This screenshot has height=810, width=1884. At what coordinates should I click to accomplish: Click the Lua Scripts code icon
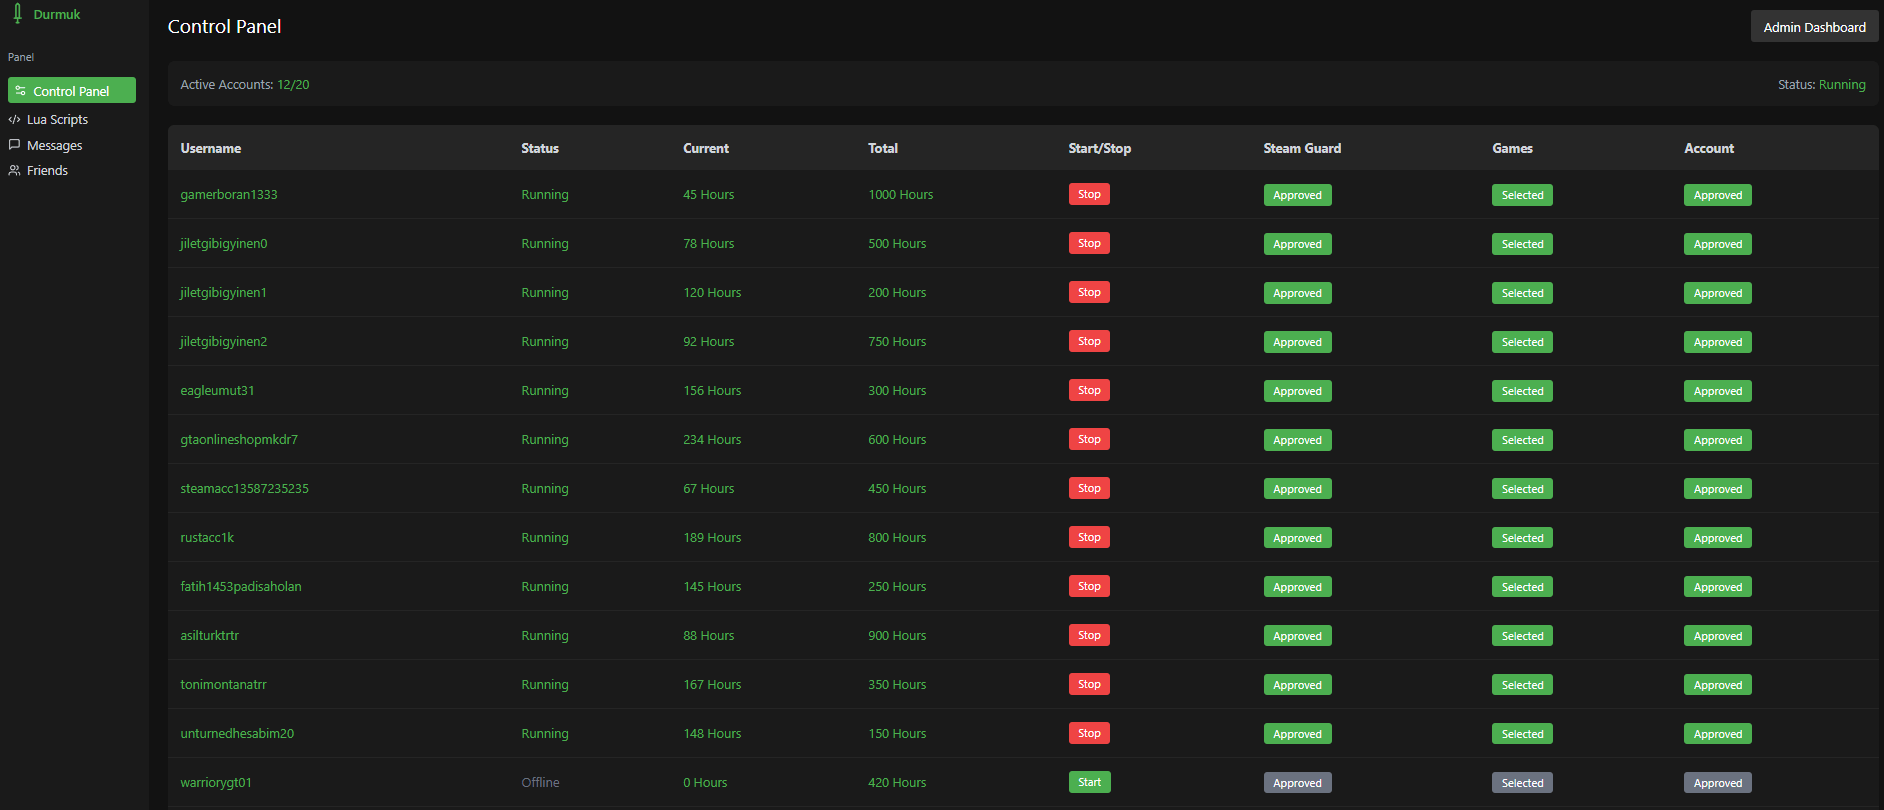[x=14, y=119]
